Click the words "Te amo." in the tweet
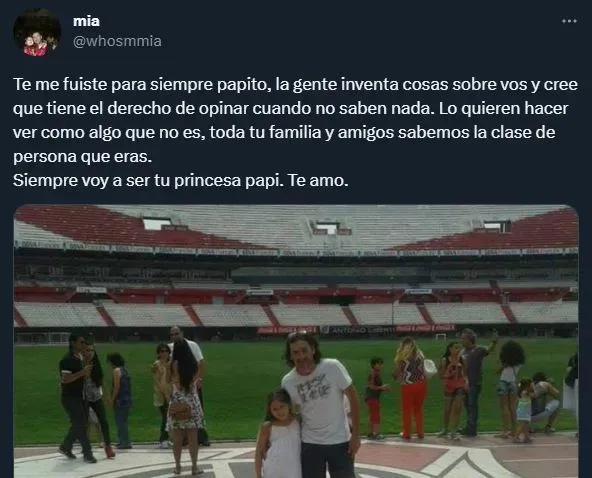592x478 pixels. click(318, 181)
